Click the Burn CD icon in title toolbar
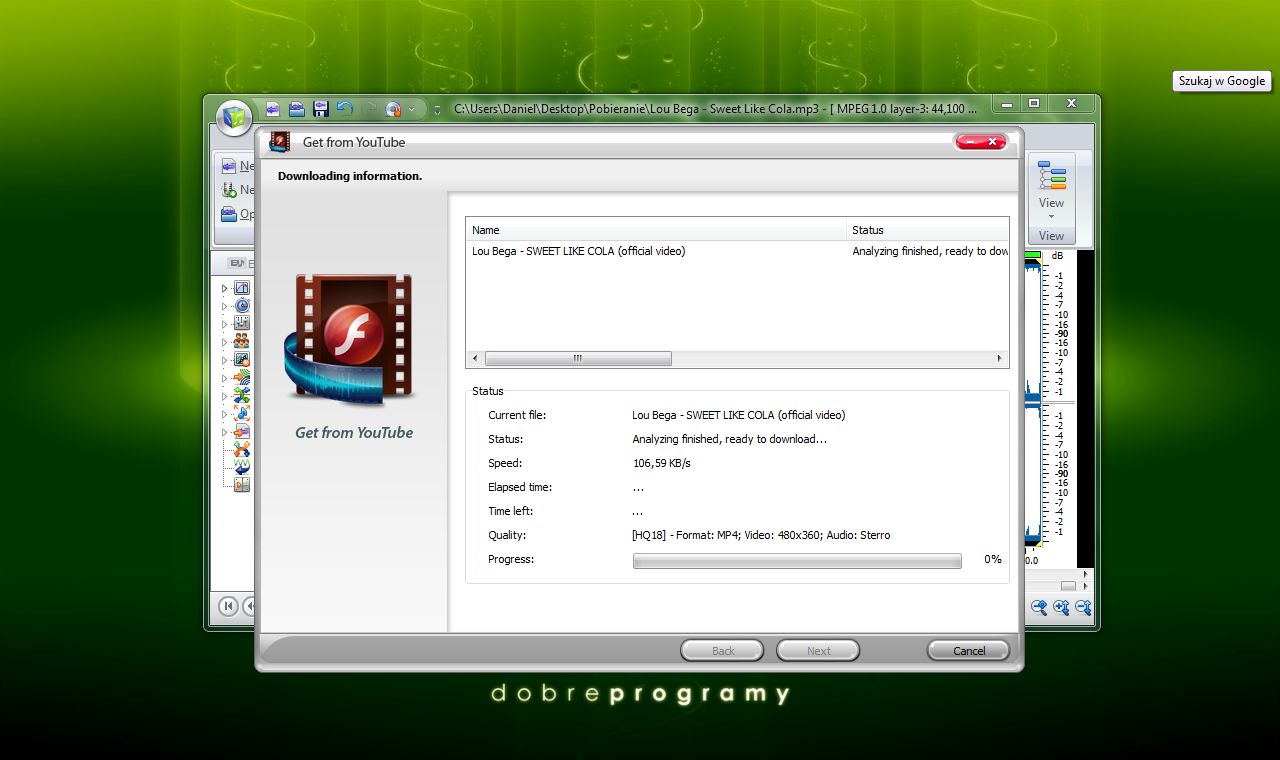The width and height of the screenshot is (1280, 760). tap(393, 109)
